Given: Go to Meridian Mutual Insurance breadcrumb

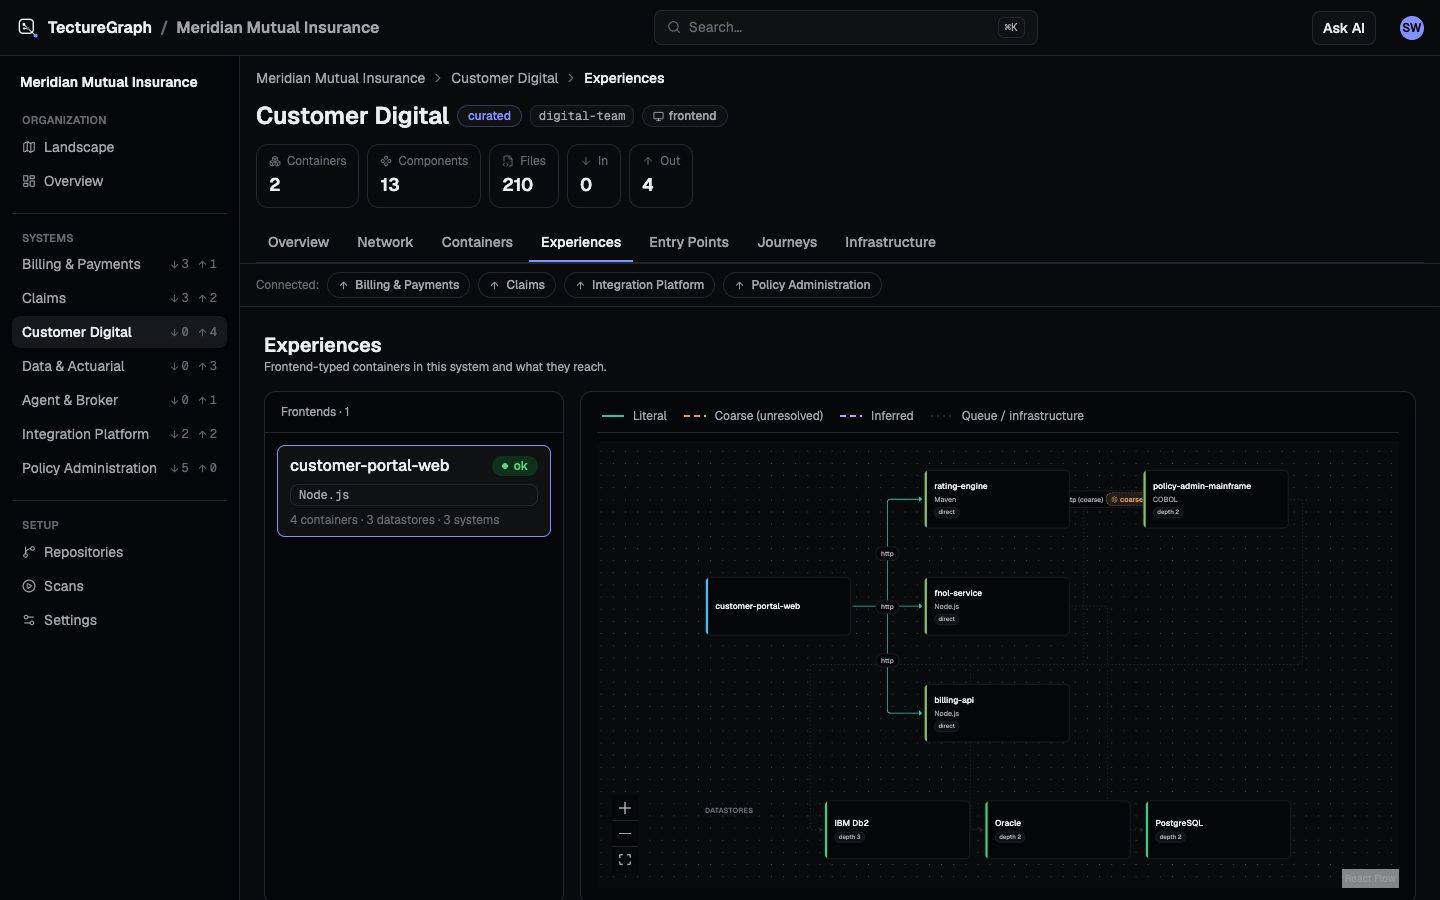Looking at the screenshot, I should 340,79.
